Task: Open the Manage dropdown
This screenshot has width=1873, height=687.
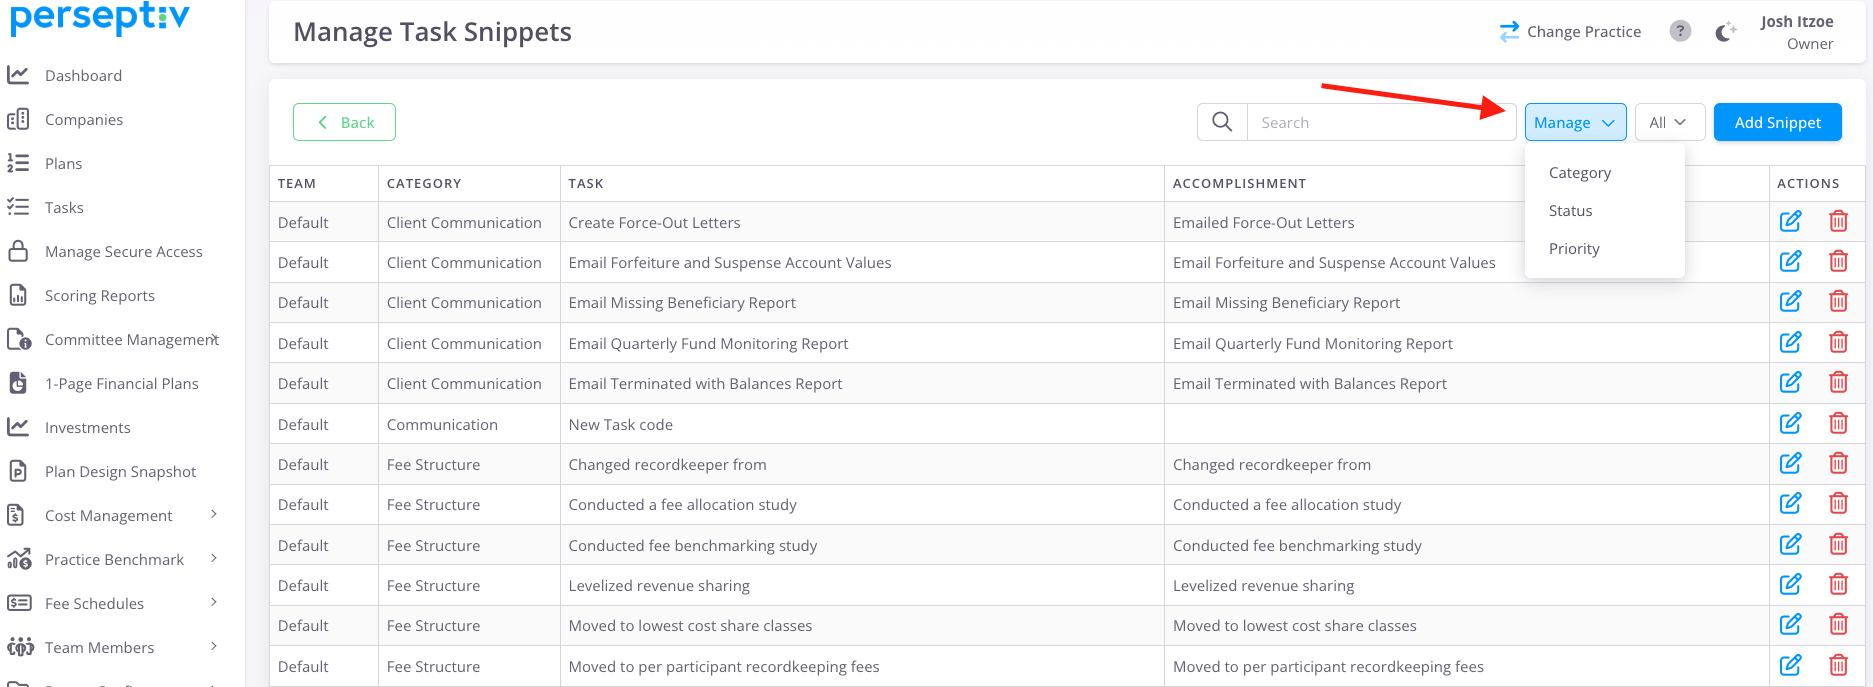Action: coord(1574,122)
